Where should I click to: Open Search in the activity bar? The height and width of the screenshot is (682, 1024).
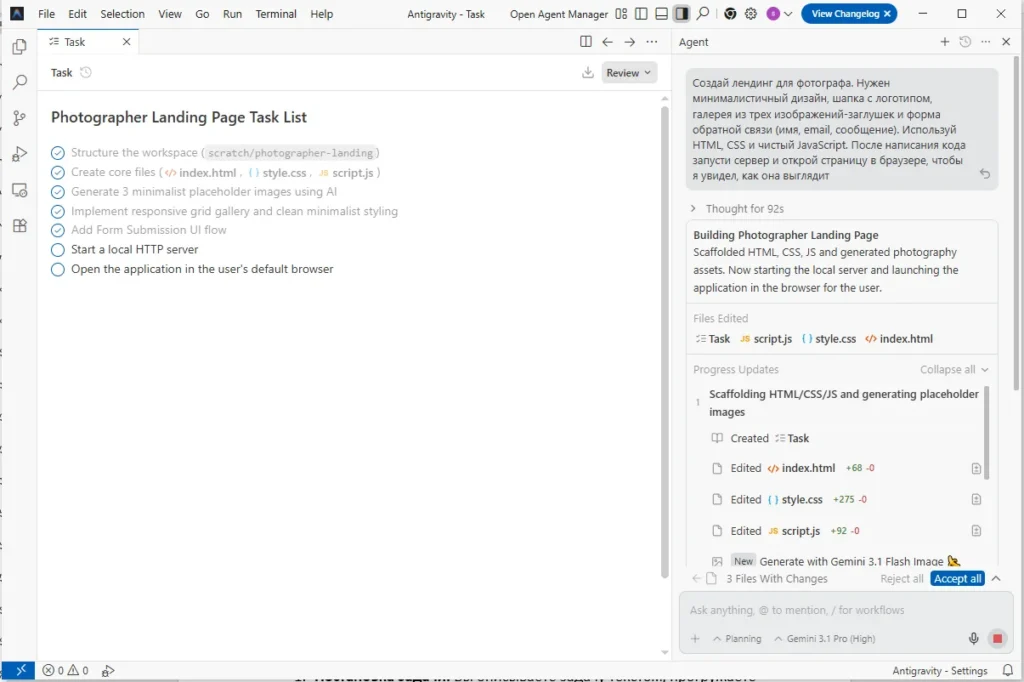tap(18, 83)
